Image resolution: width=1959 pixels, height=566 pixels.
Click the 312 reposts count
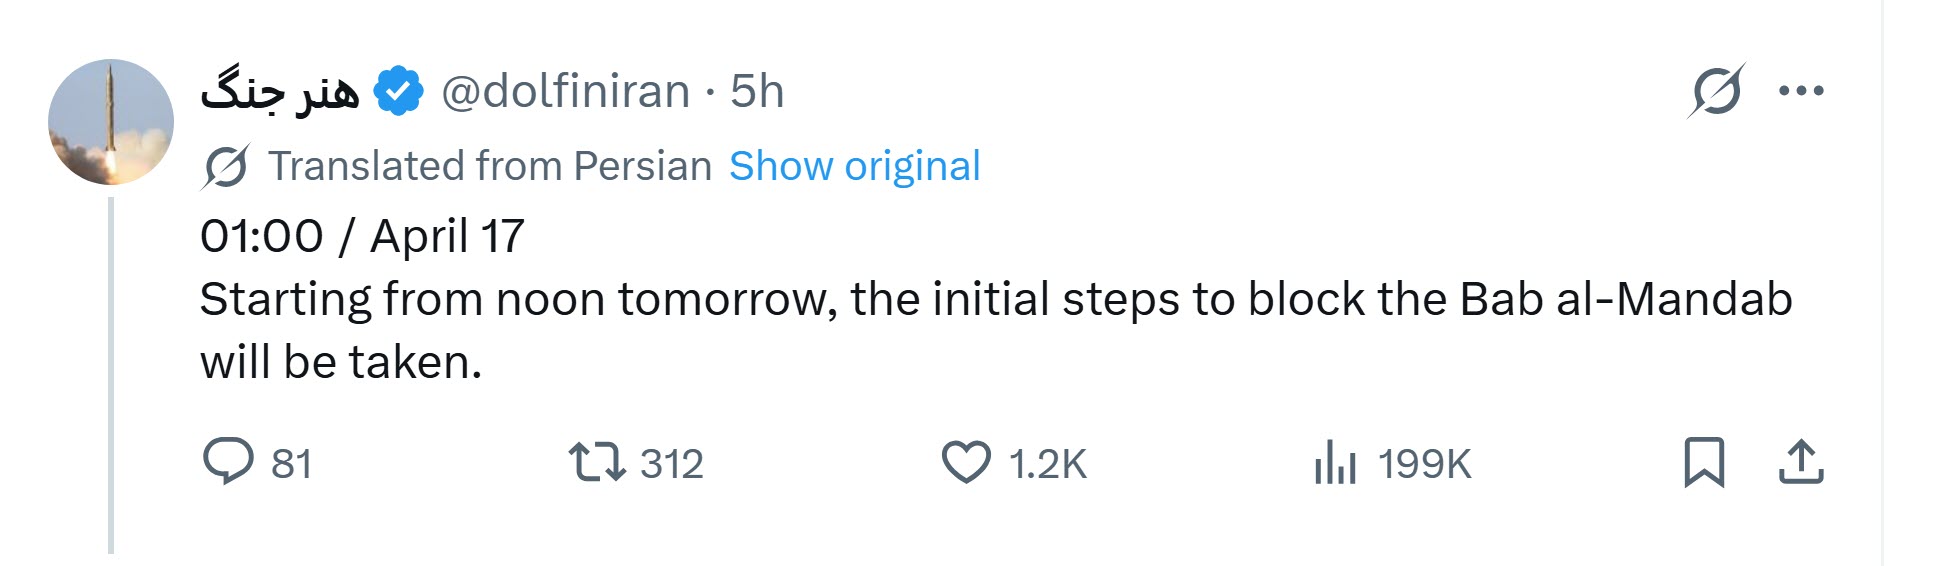tap(672, 464)
